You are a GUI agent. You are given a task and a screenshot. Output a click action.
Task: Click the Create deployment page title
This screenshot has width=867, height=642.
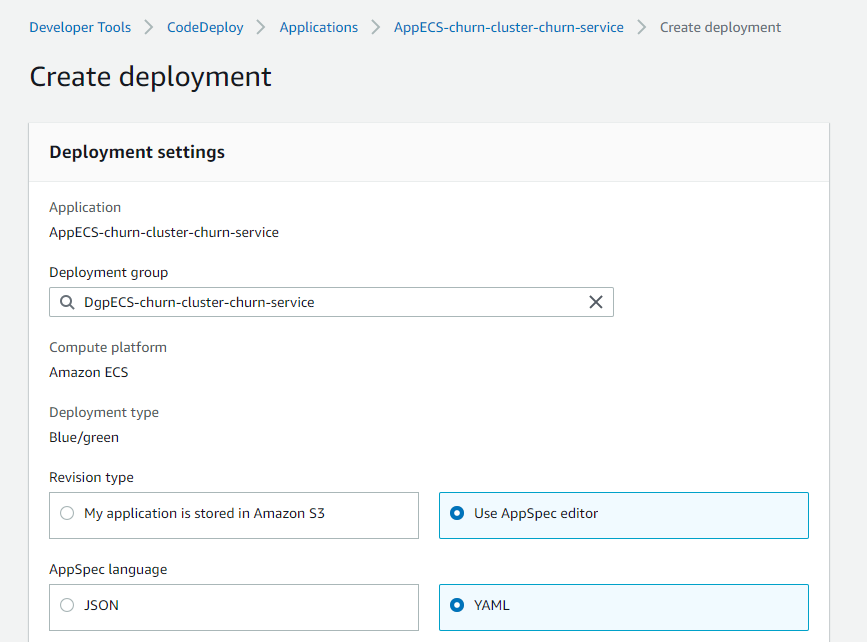(150, 76)
